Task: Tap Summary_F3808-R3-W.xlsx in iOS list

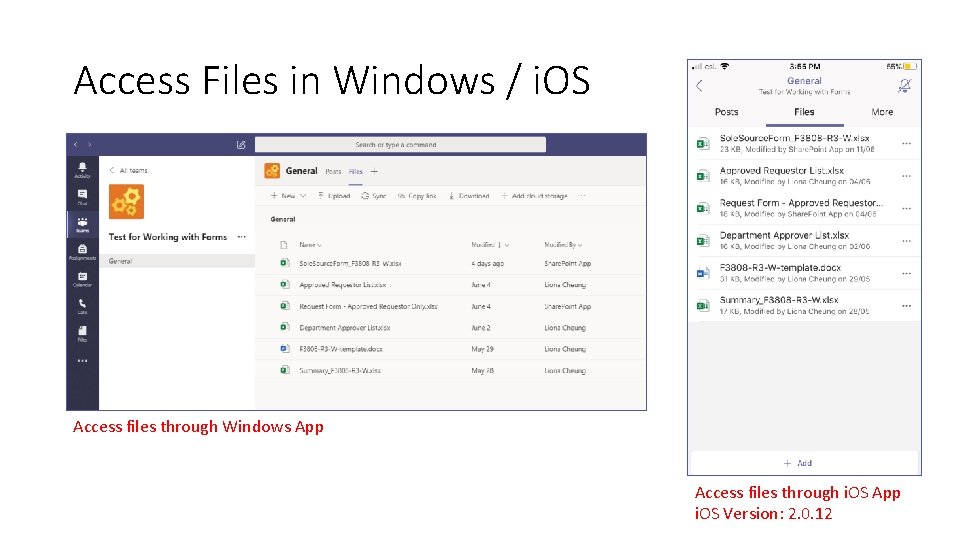Action: [x=804, y=306]
